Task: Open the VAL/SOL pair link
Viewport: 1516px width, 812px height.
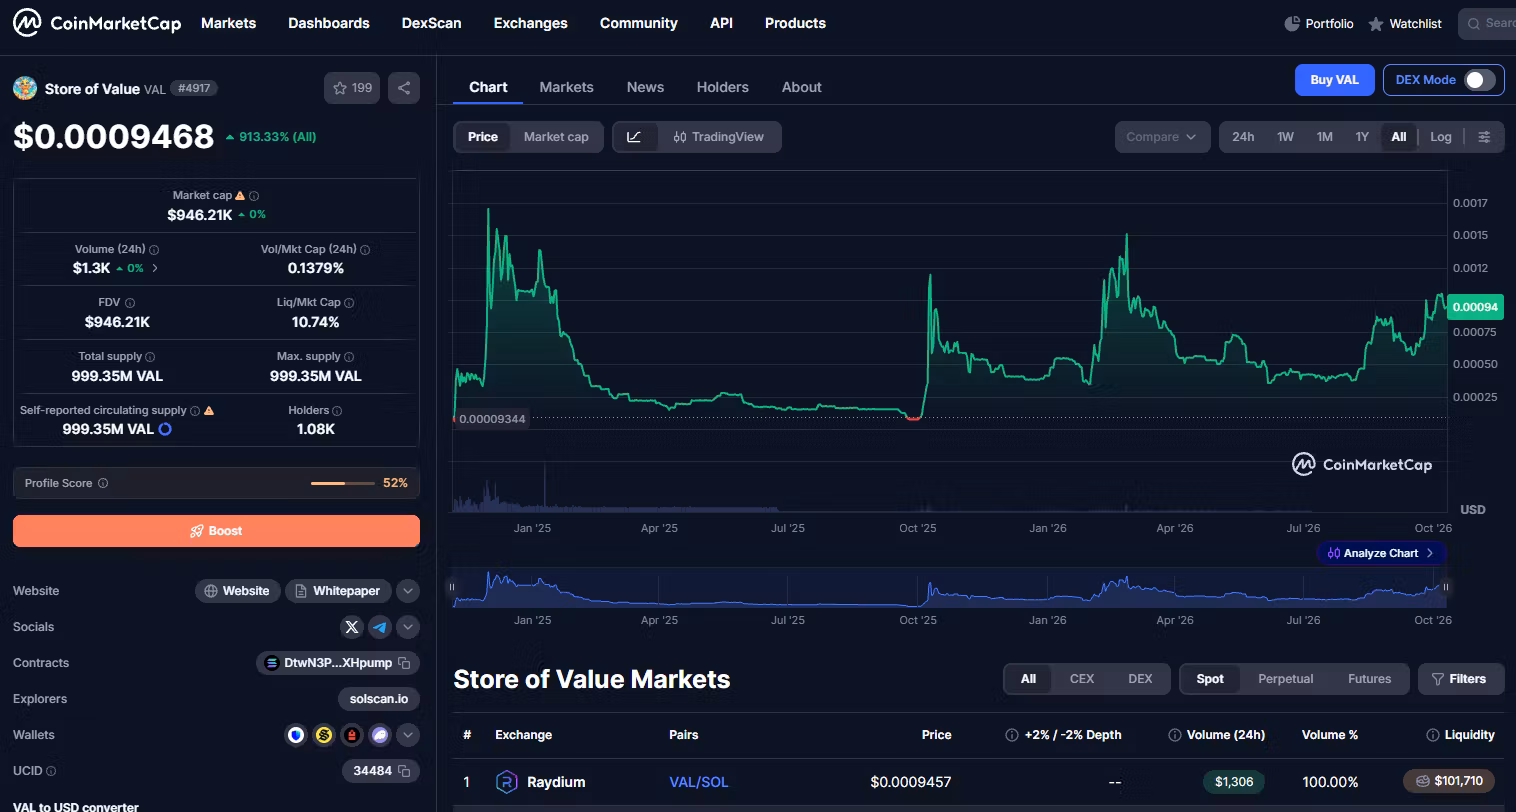Action: pos(698,782)
